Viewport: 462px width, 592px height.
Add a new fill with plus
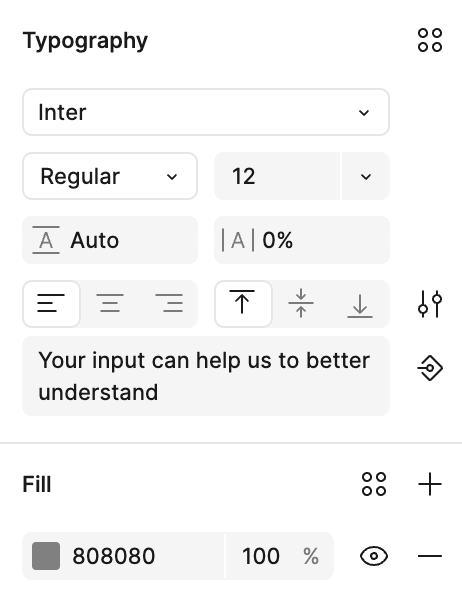(430, 484)
